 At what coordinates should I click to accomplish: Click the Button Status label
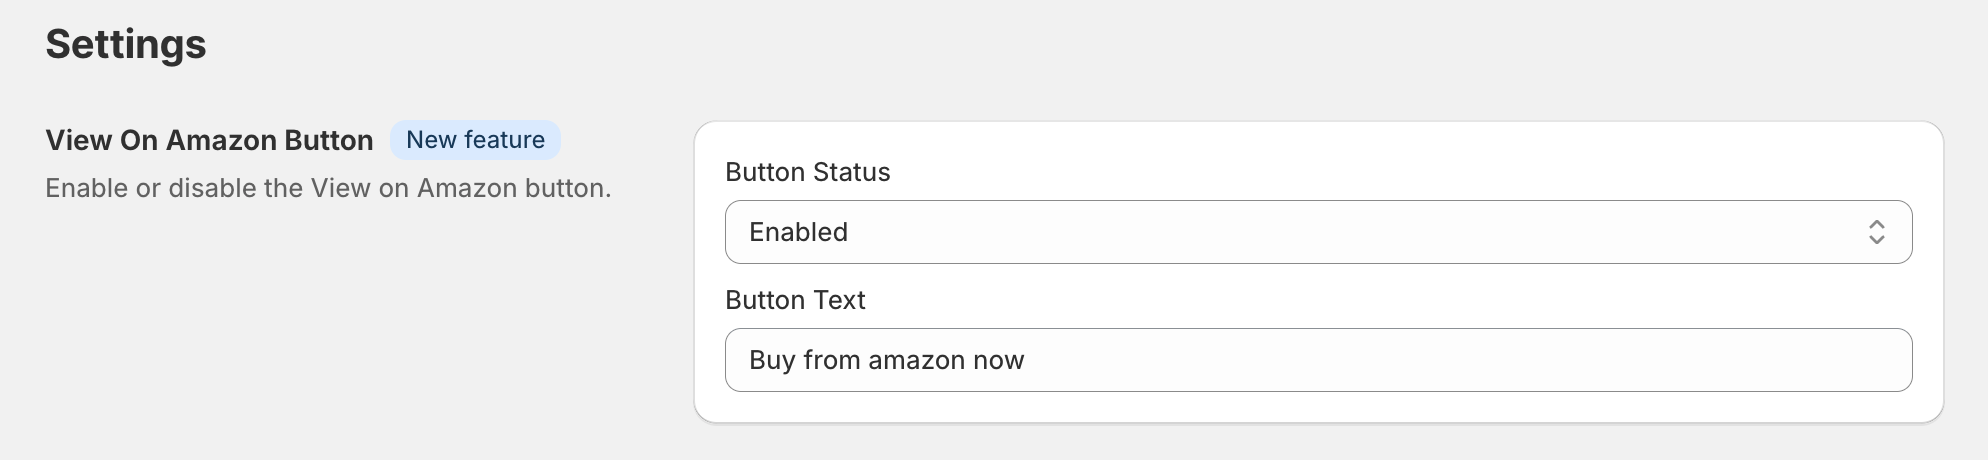tap(807, 172)
